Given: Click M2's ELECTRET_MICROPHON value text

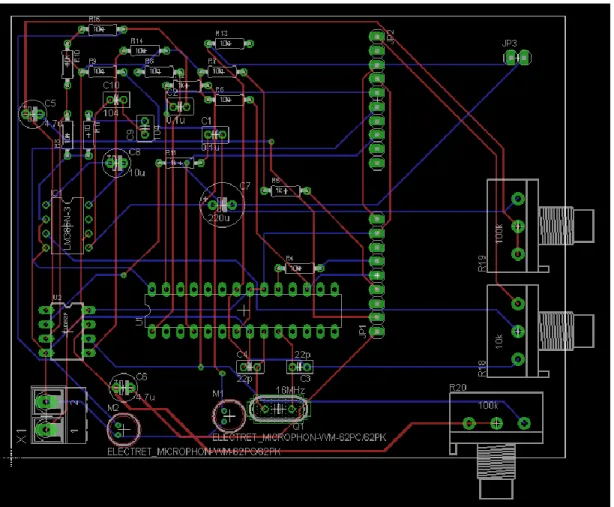Looking at the screenshot, I should coord(194,452).
